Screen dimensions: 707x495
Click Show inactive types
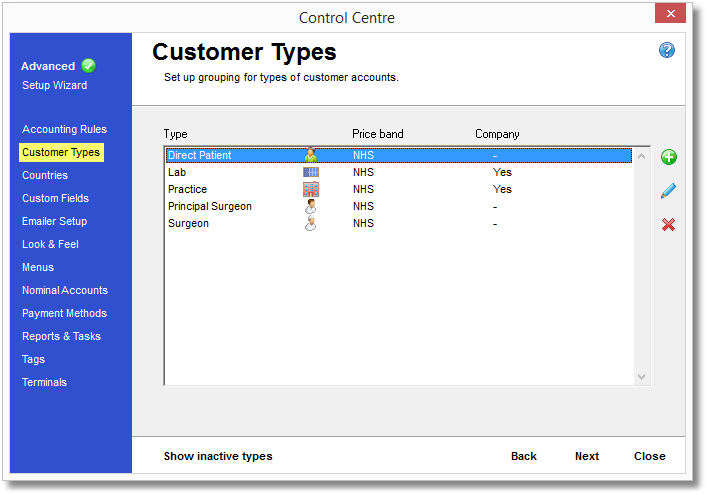218,456
